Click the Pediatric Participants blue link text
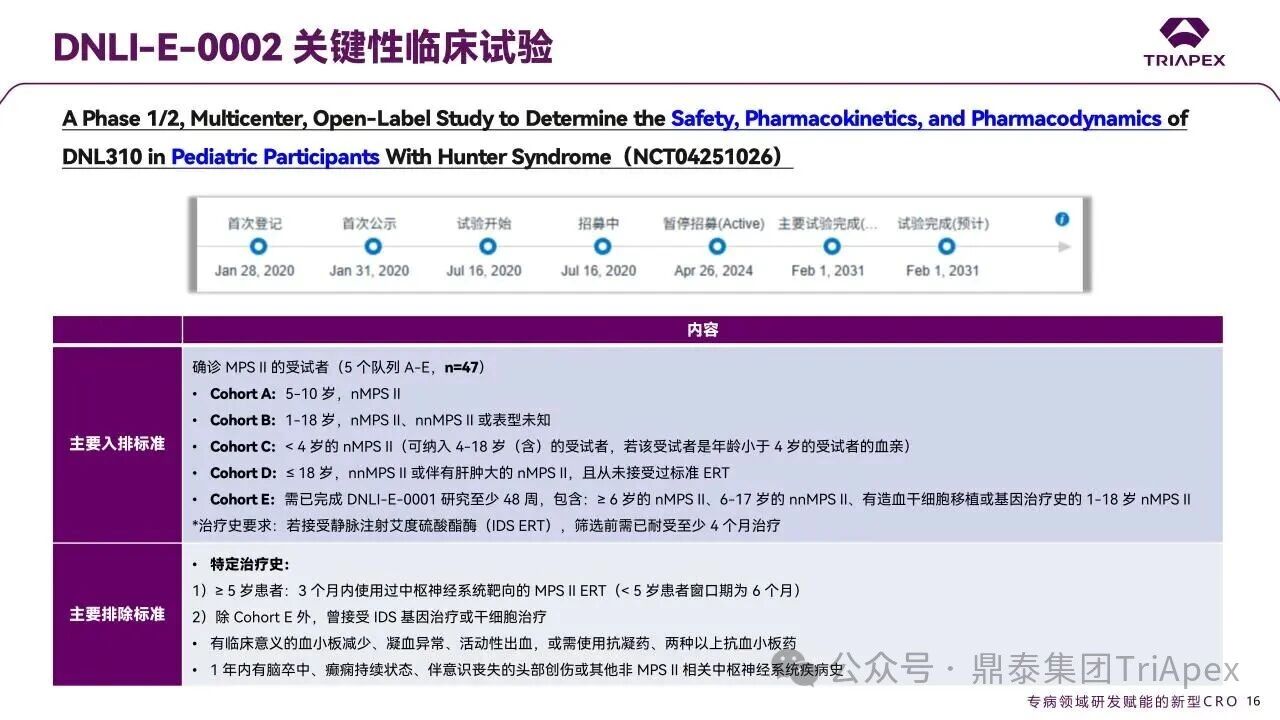 275,157
